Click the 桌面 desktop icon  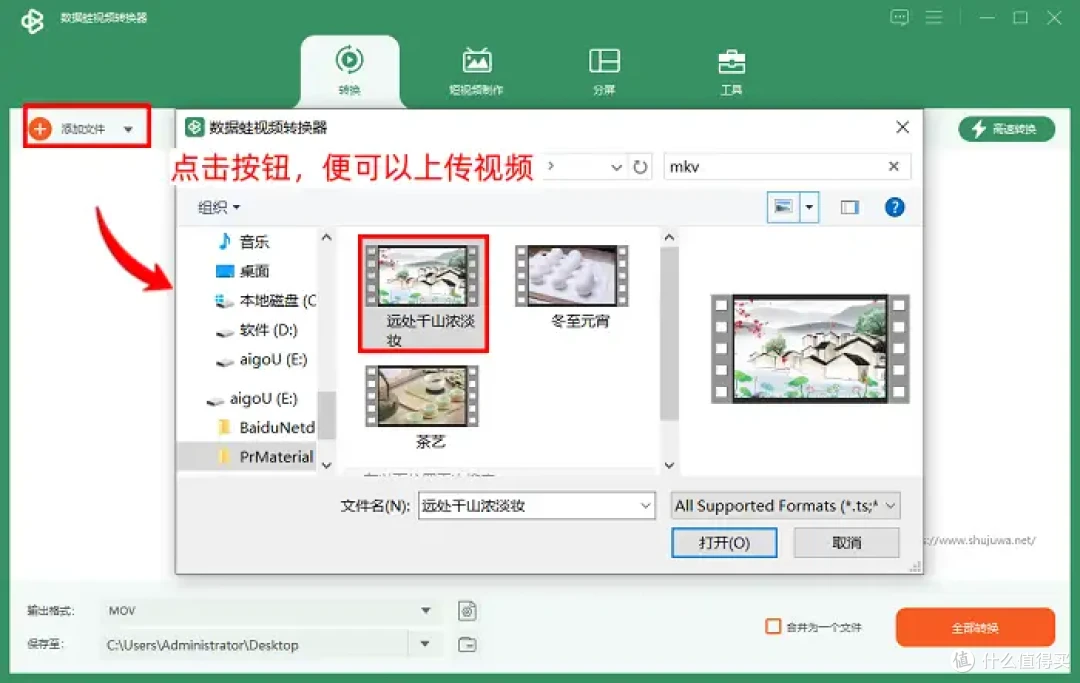click(225, 271)
